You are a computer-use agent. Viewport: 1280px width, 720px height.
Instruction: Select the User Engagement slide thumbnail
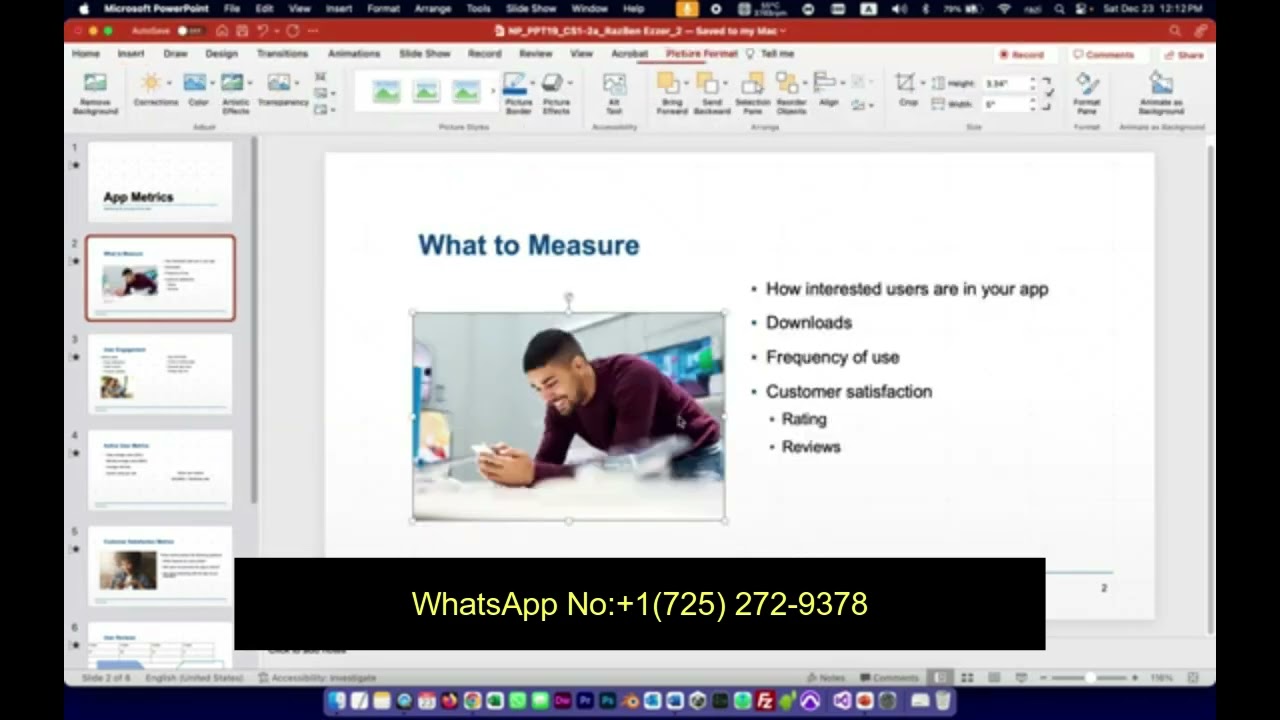click(160, 374)
